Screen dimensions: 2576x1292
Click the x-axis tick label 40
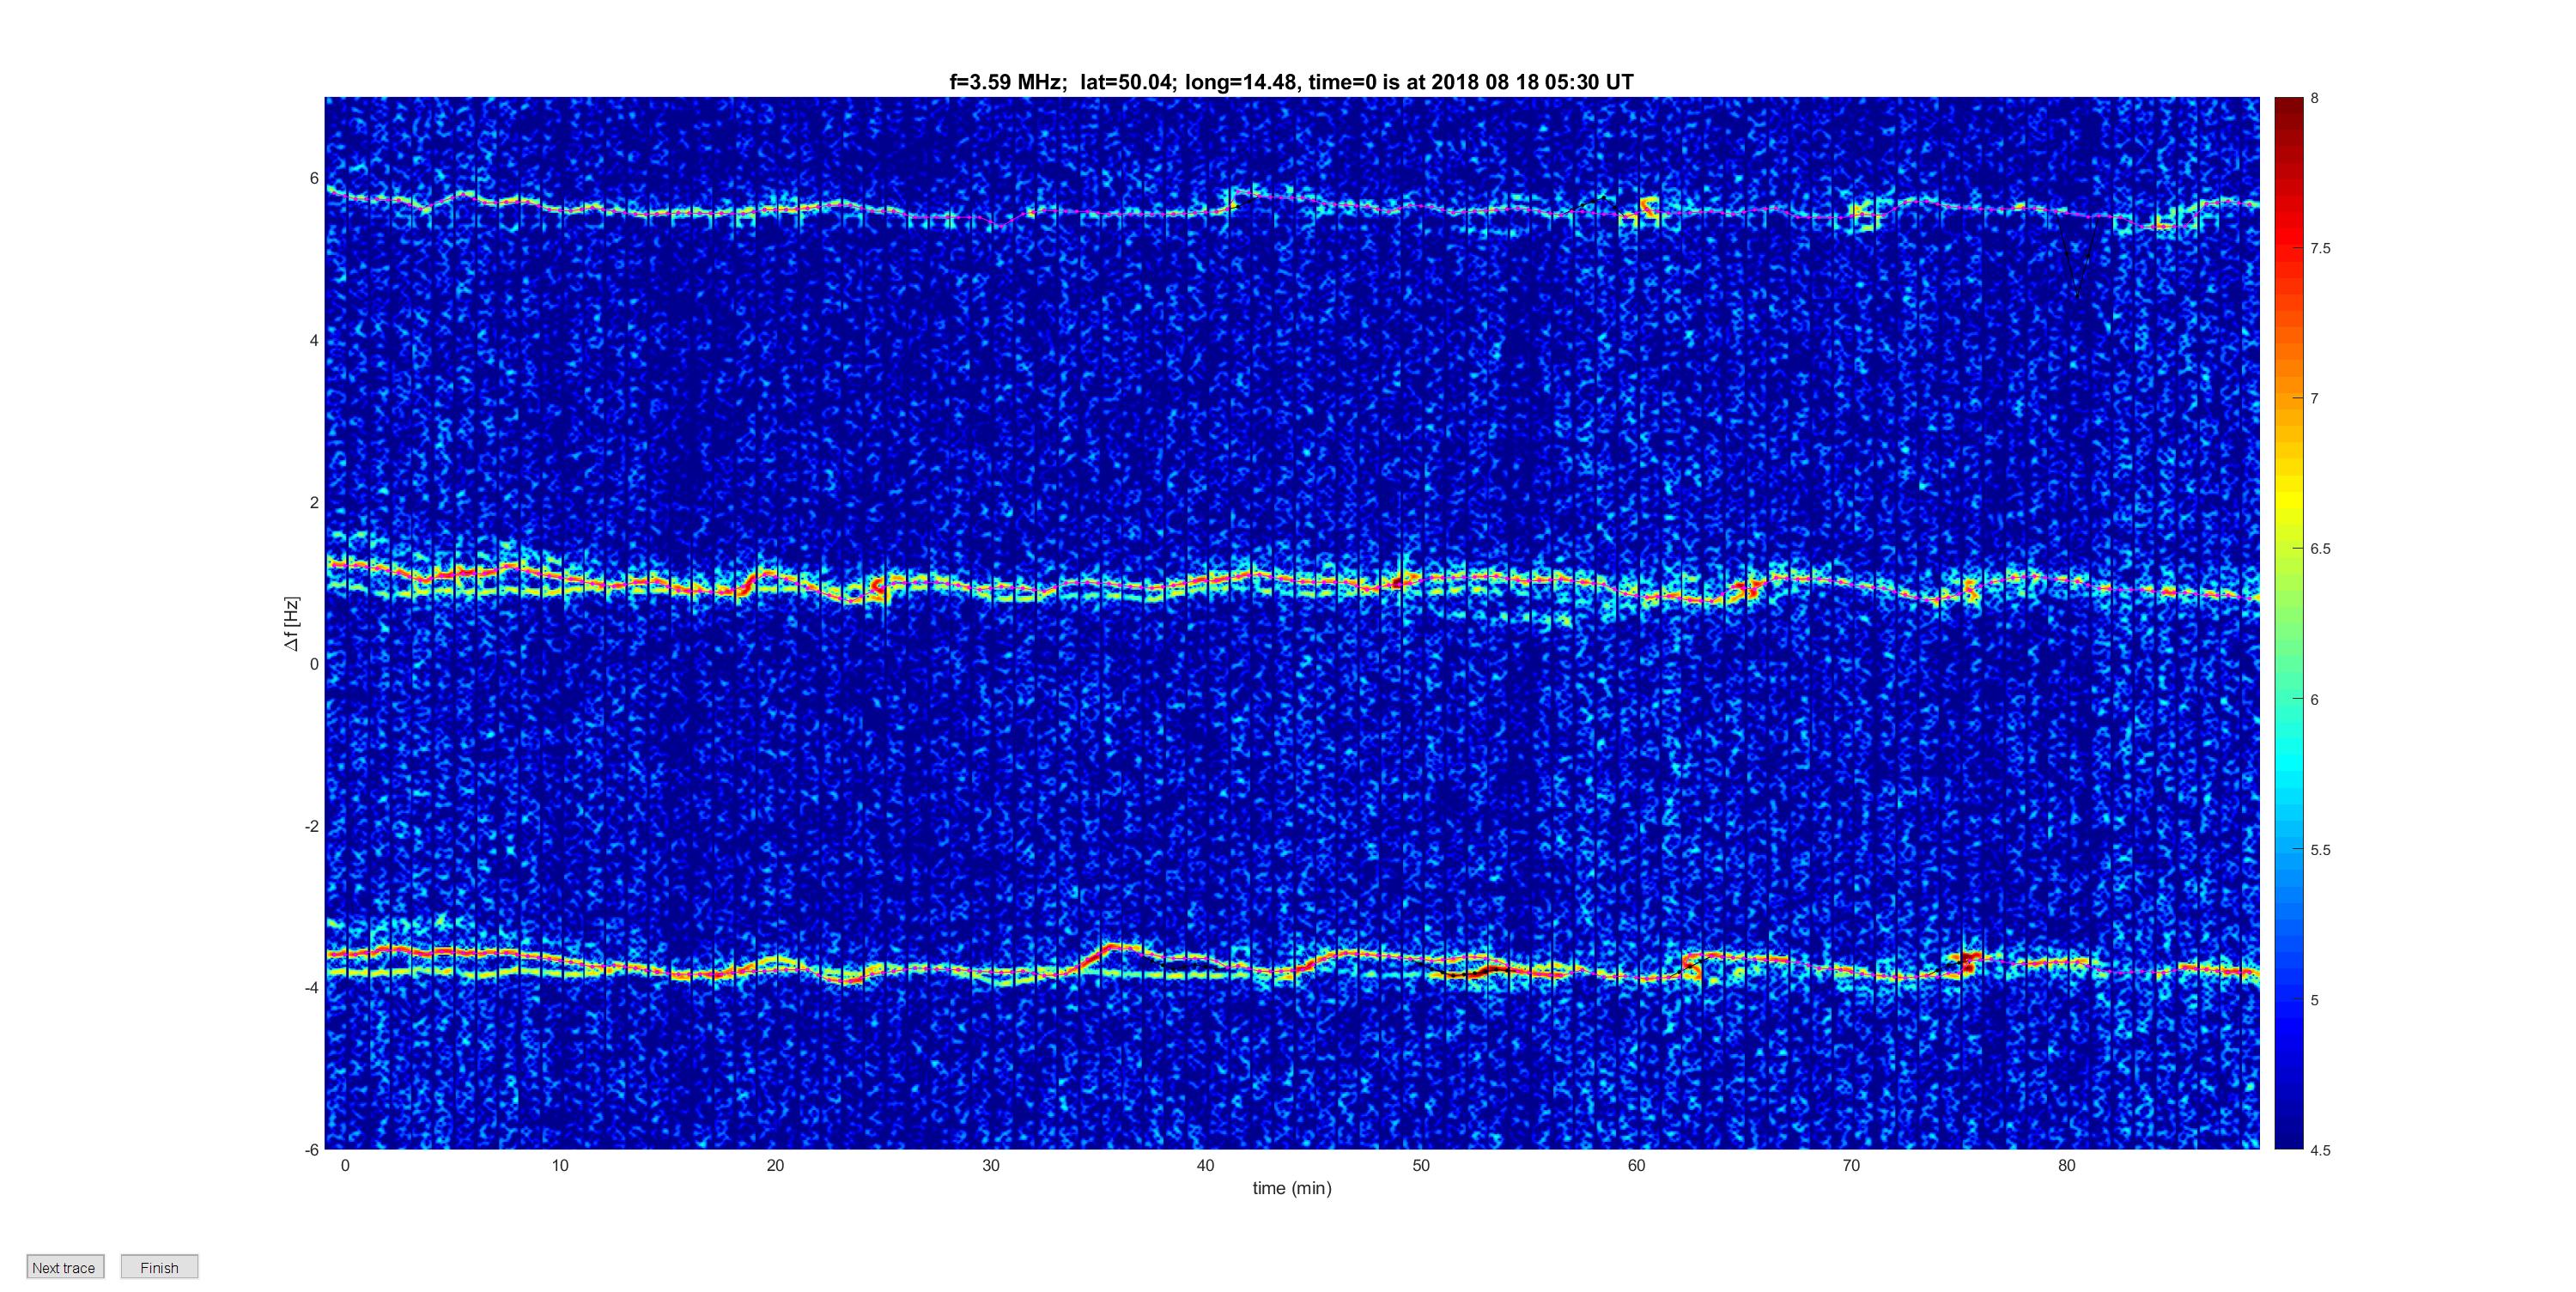pyautogui.click(x=1205, y=1165)
